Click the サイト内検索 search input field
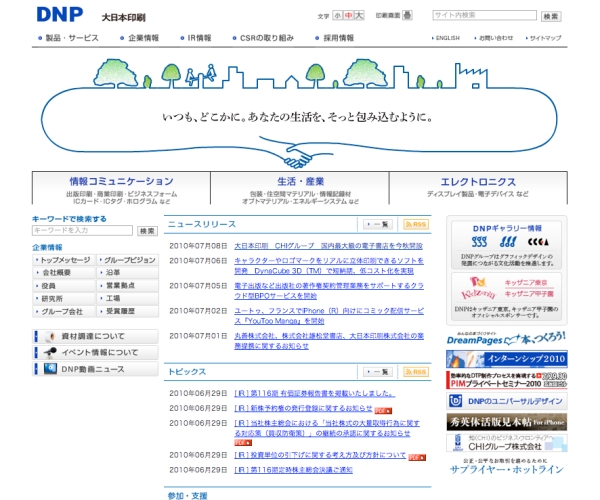The height and width of the screenshot is (500, 600). [x=485, y=16]
